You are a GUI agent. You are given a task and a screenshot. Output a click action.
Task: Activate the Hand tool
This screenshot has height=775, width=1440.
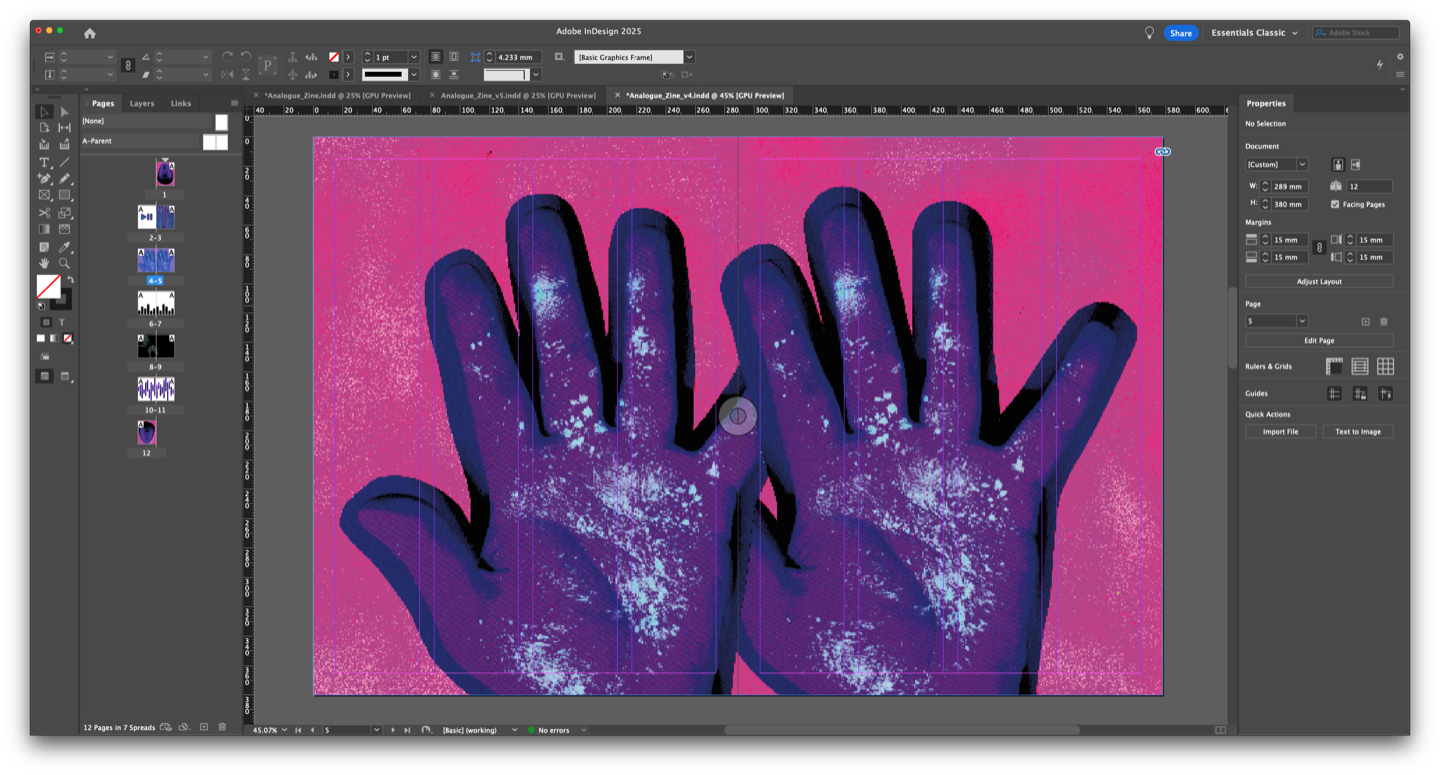click(x=44, y=264)
